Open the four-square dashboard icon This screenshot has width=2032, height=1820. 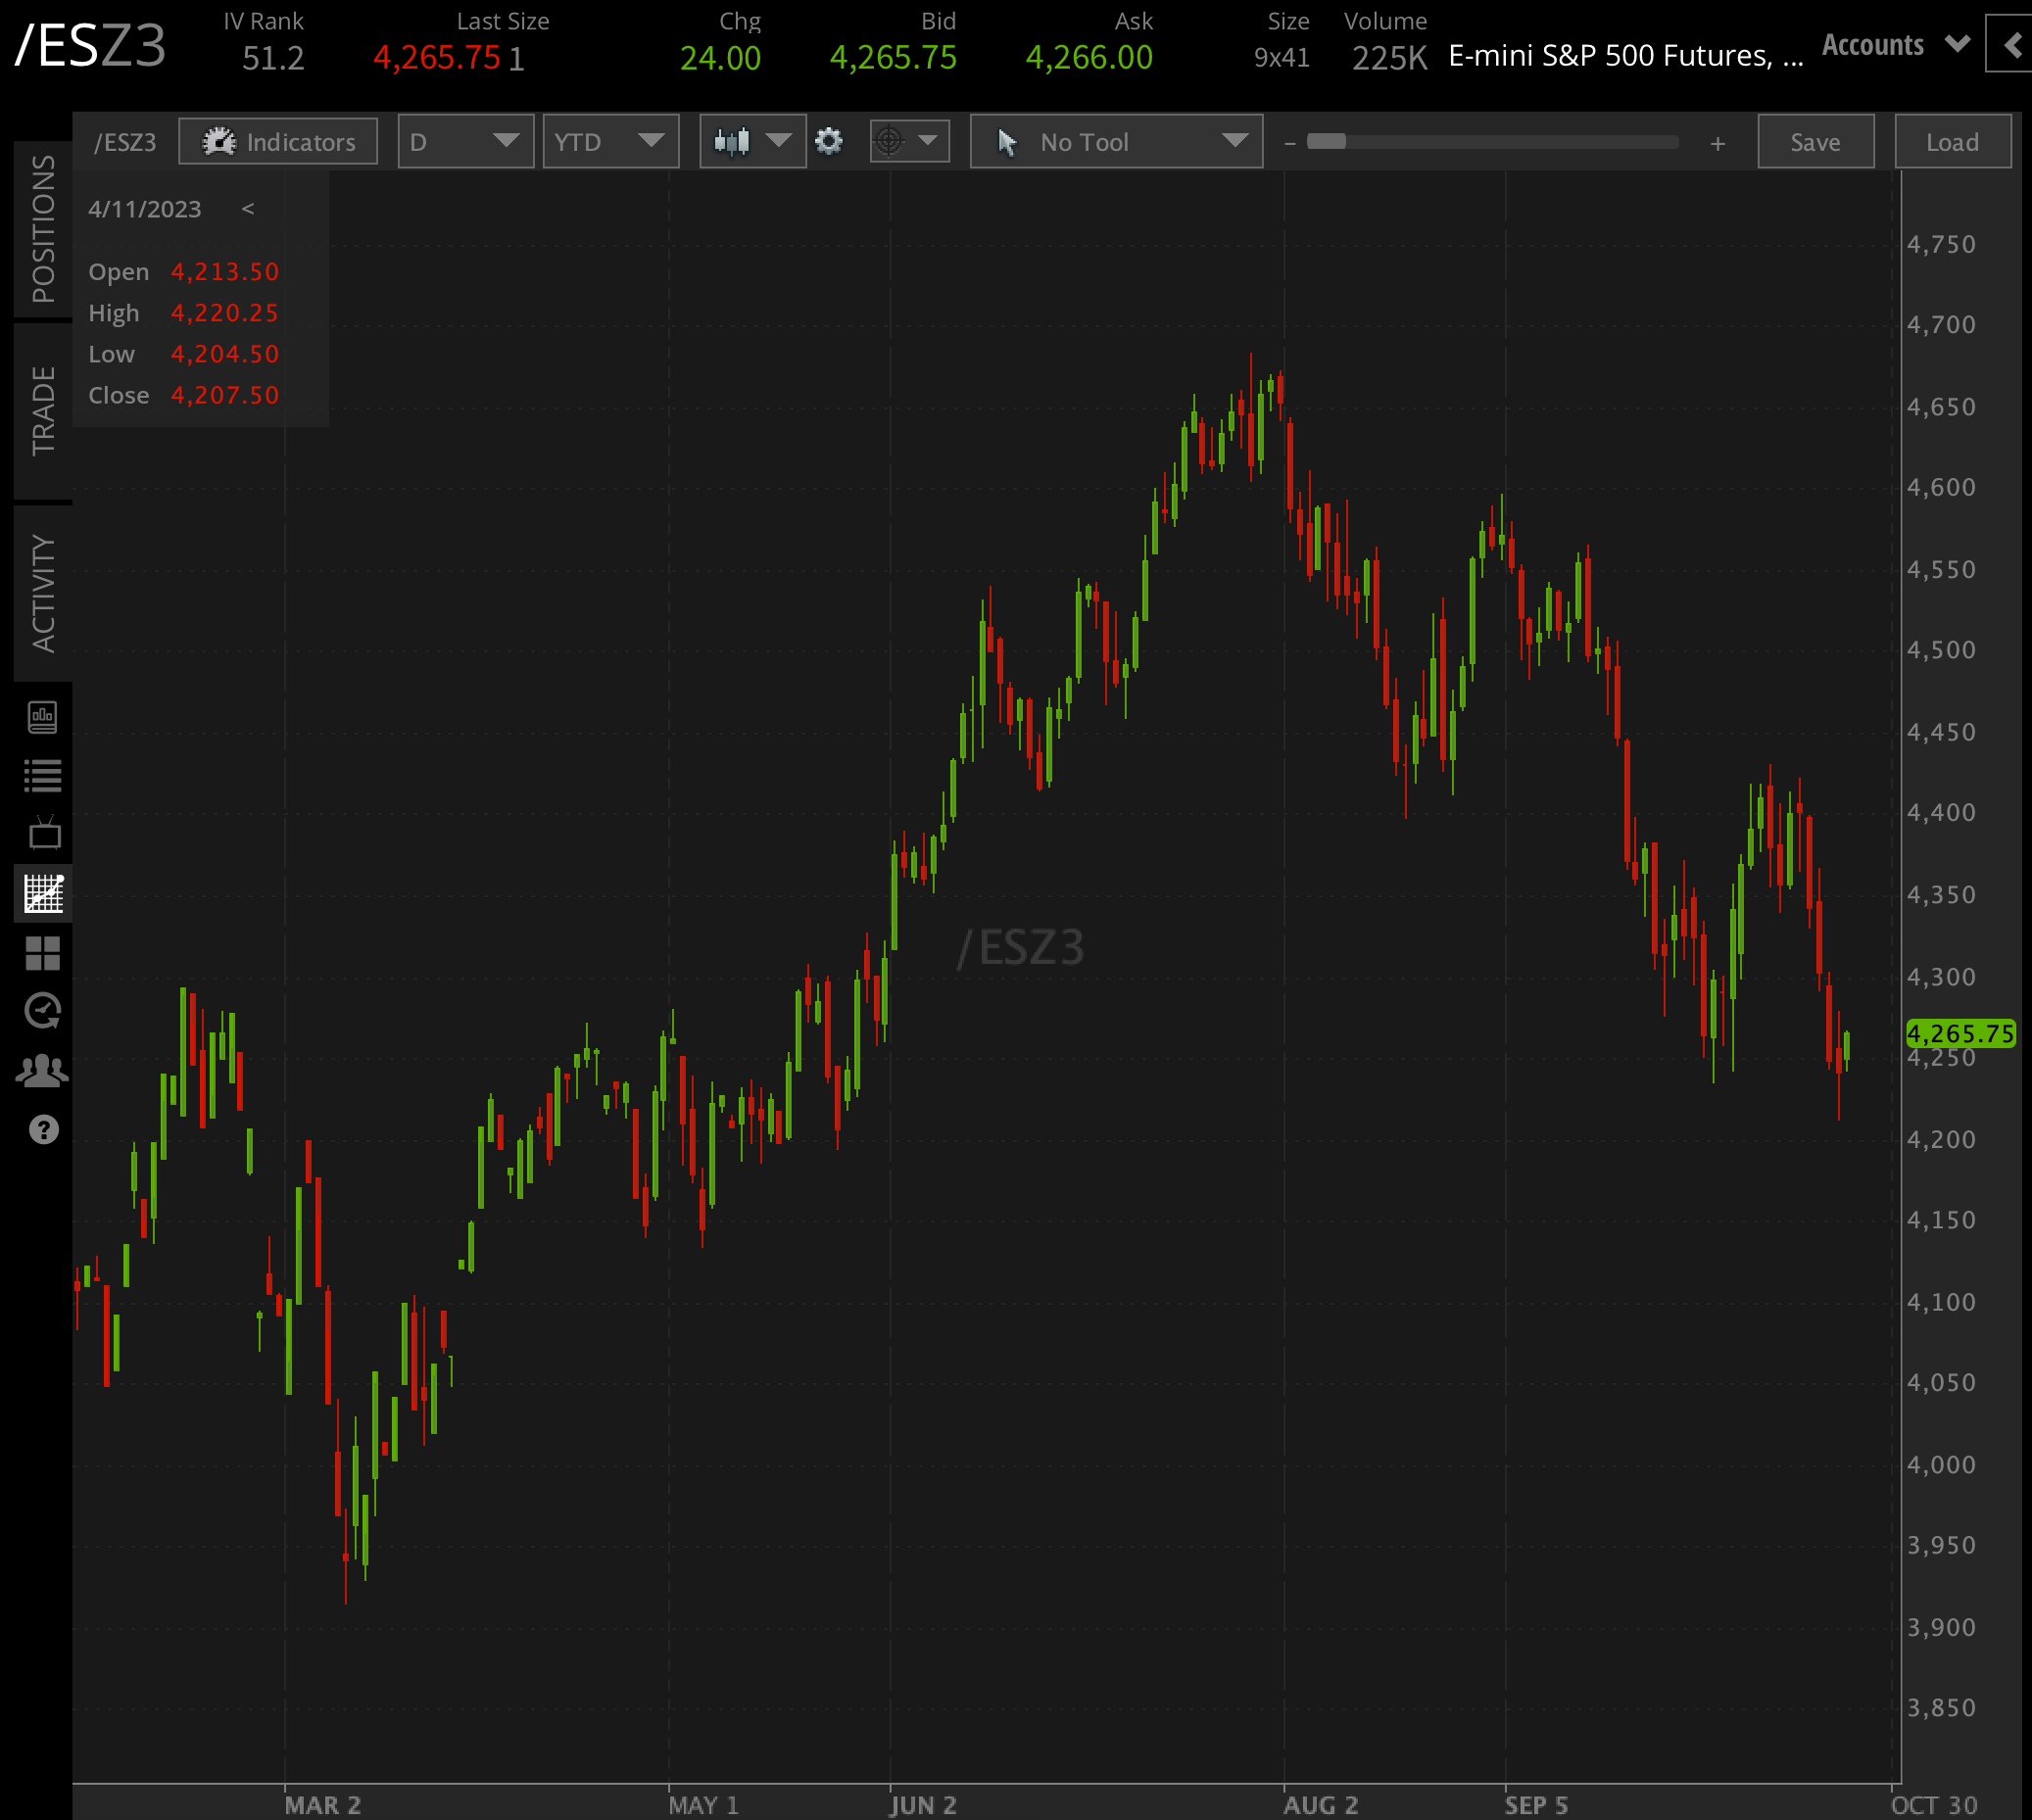pos(43,953)
